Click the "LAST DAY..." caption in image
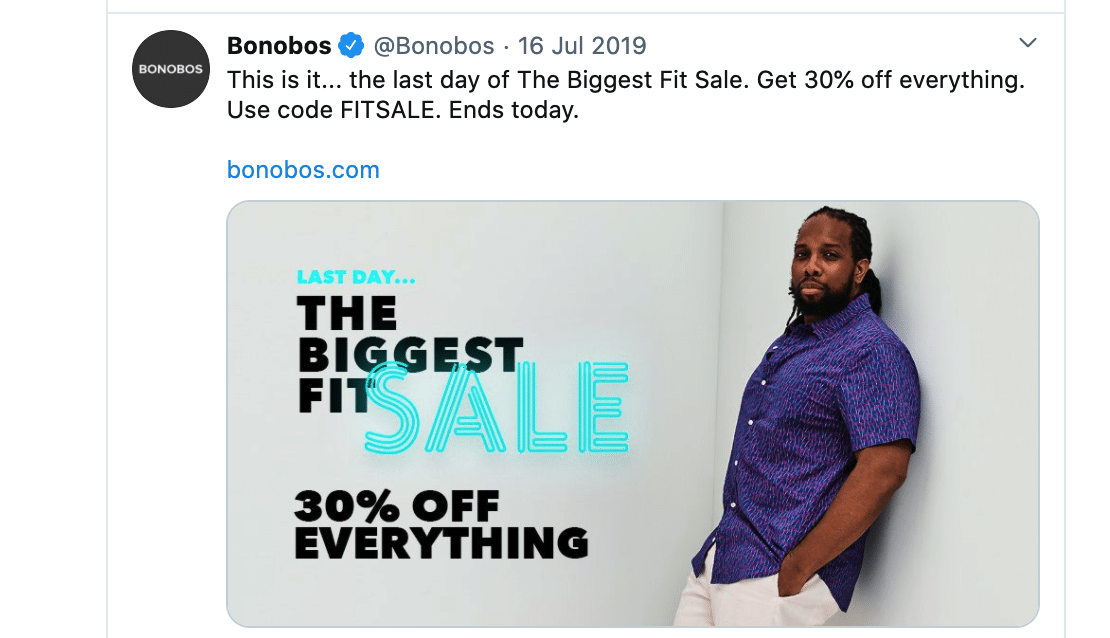 tap(356, 278)
